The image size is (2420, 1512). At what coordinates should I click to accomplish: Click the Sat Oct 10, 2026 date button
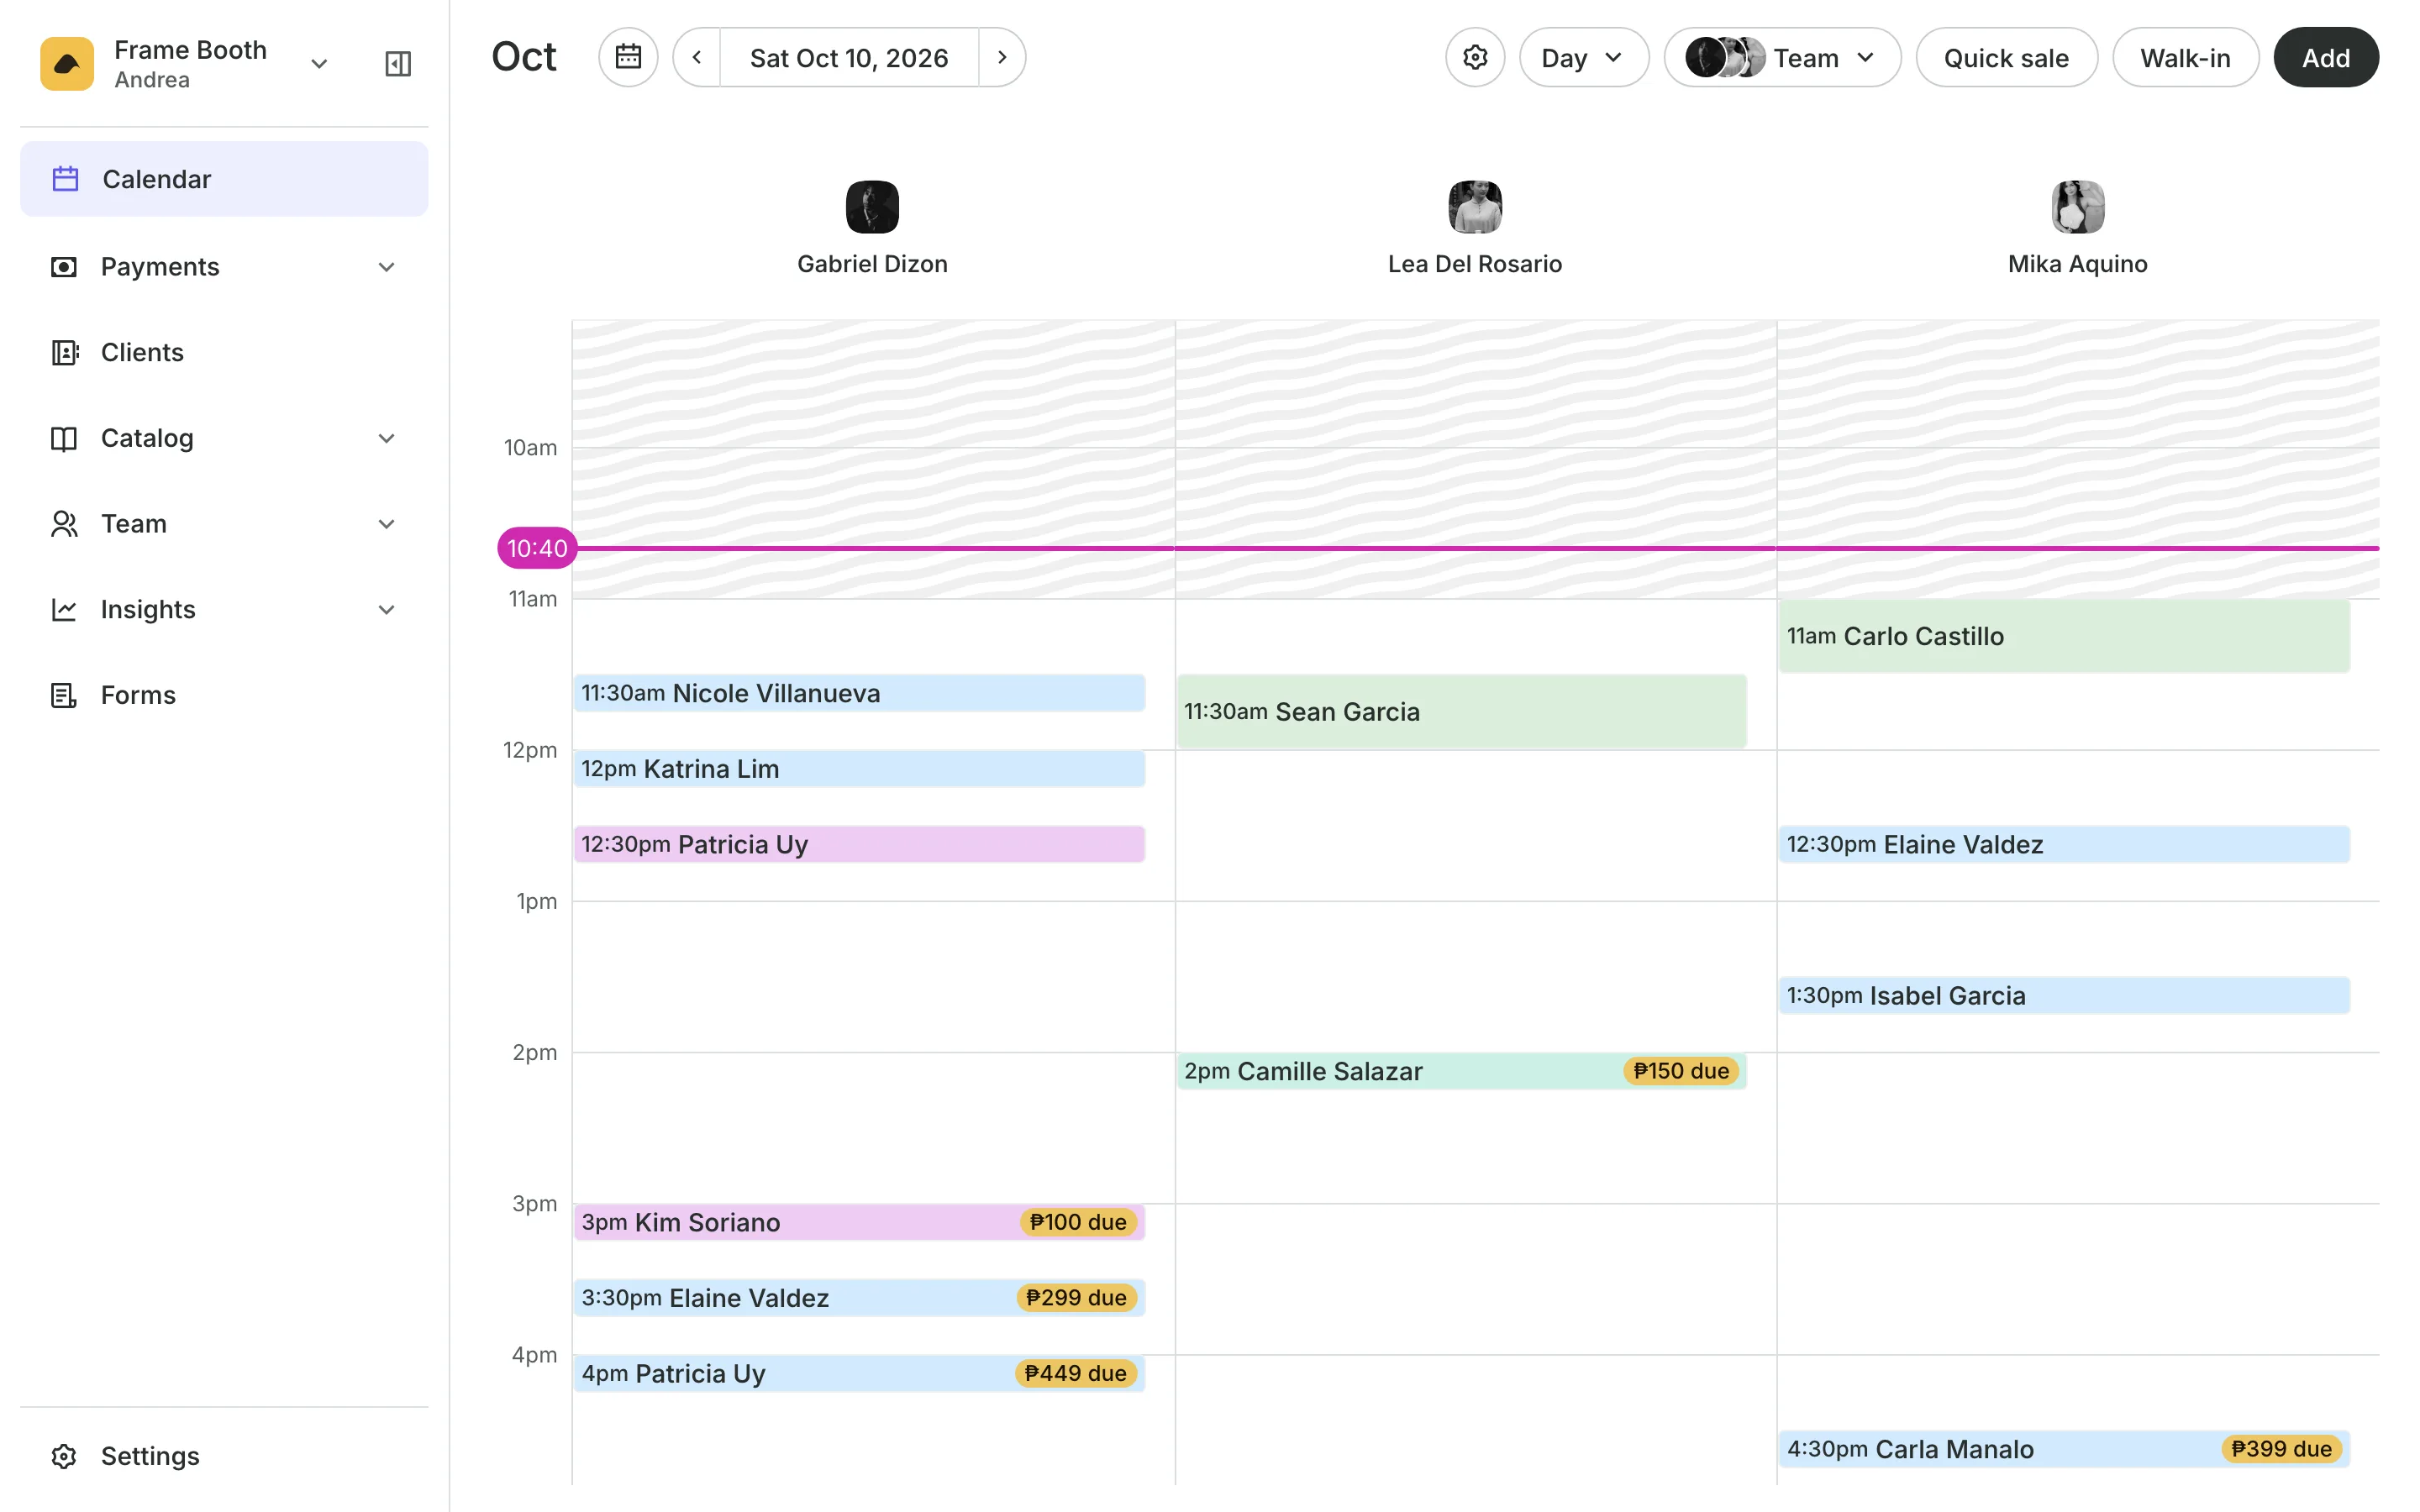(849, 57)
